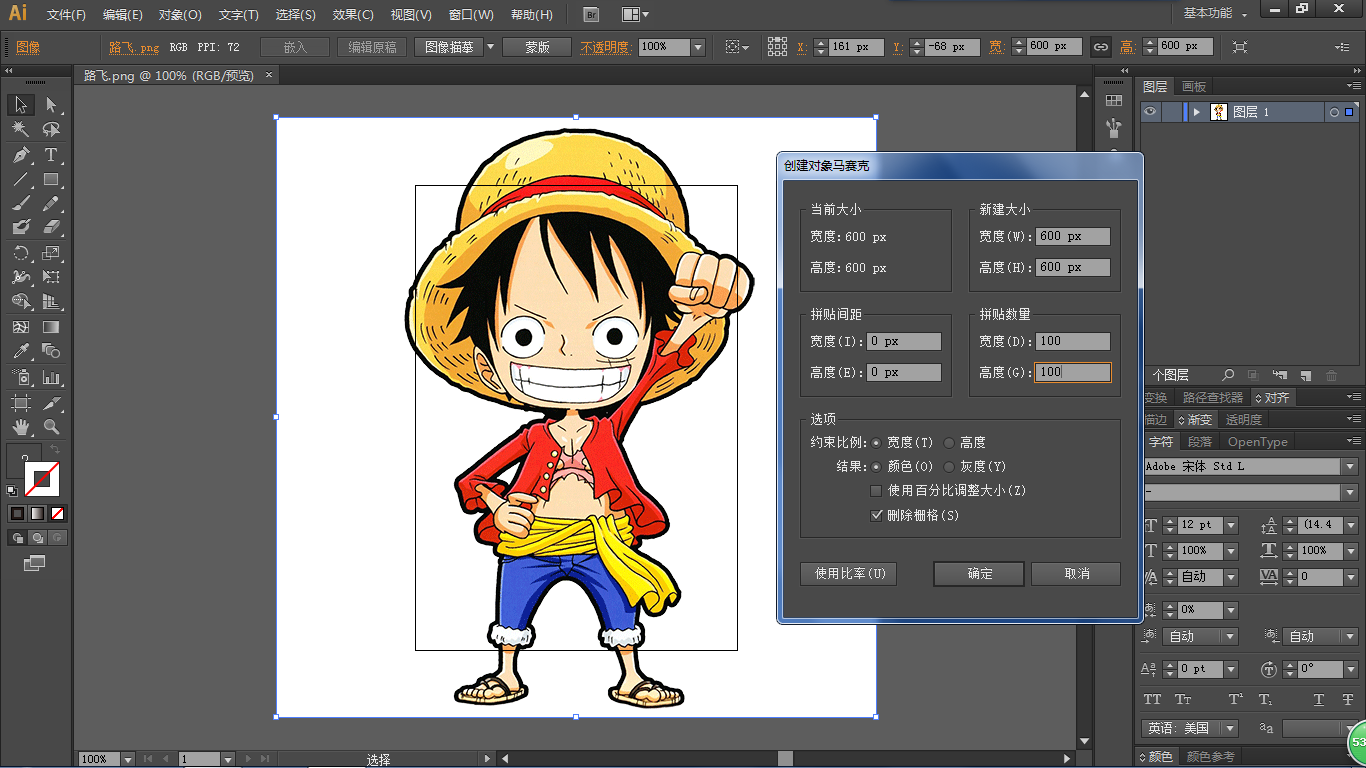Select 宽度(T) constrain ratio radio button
This screenshot has height=768, width=1366.
(877, 442)
